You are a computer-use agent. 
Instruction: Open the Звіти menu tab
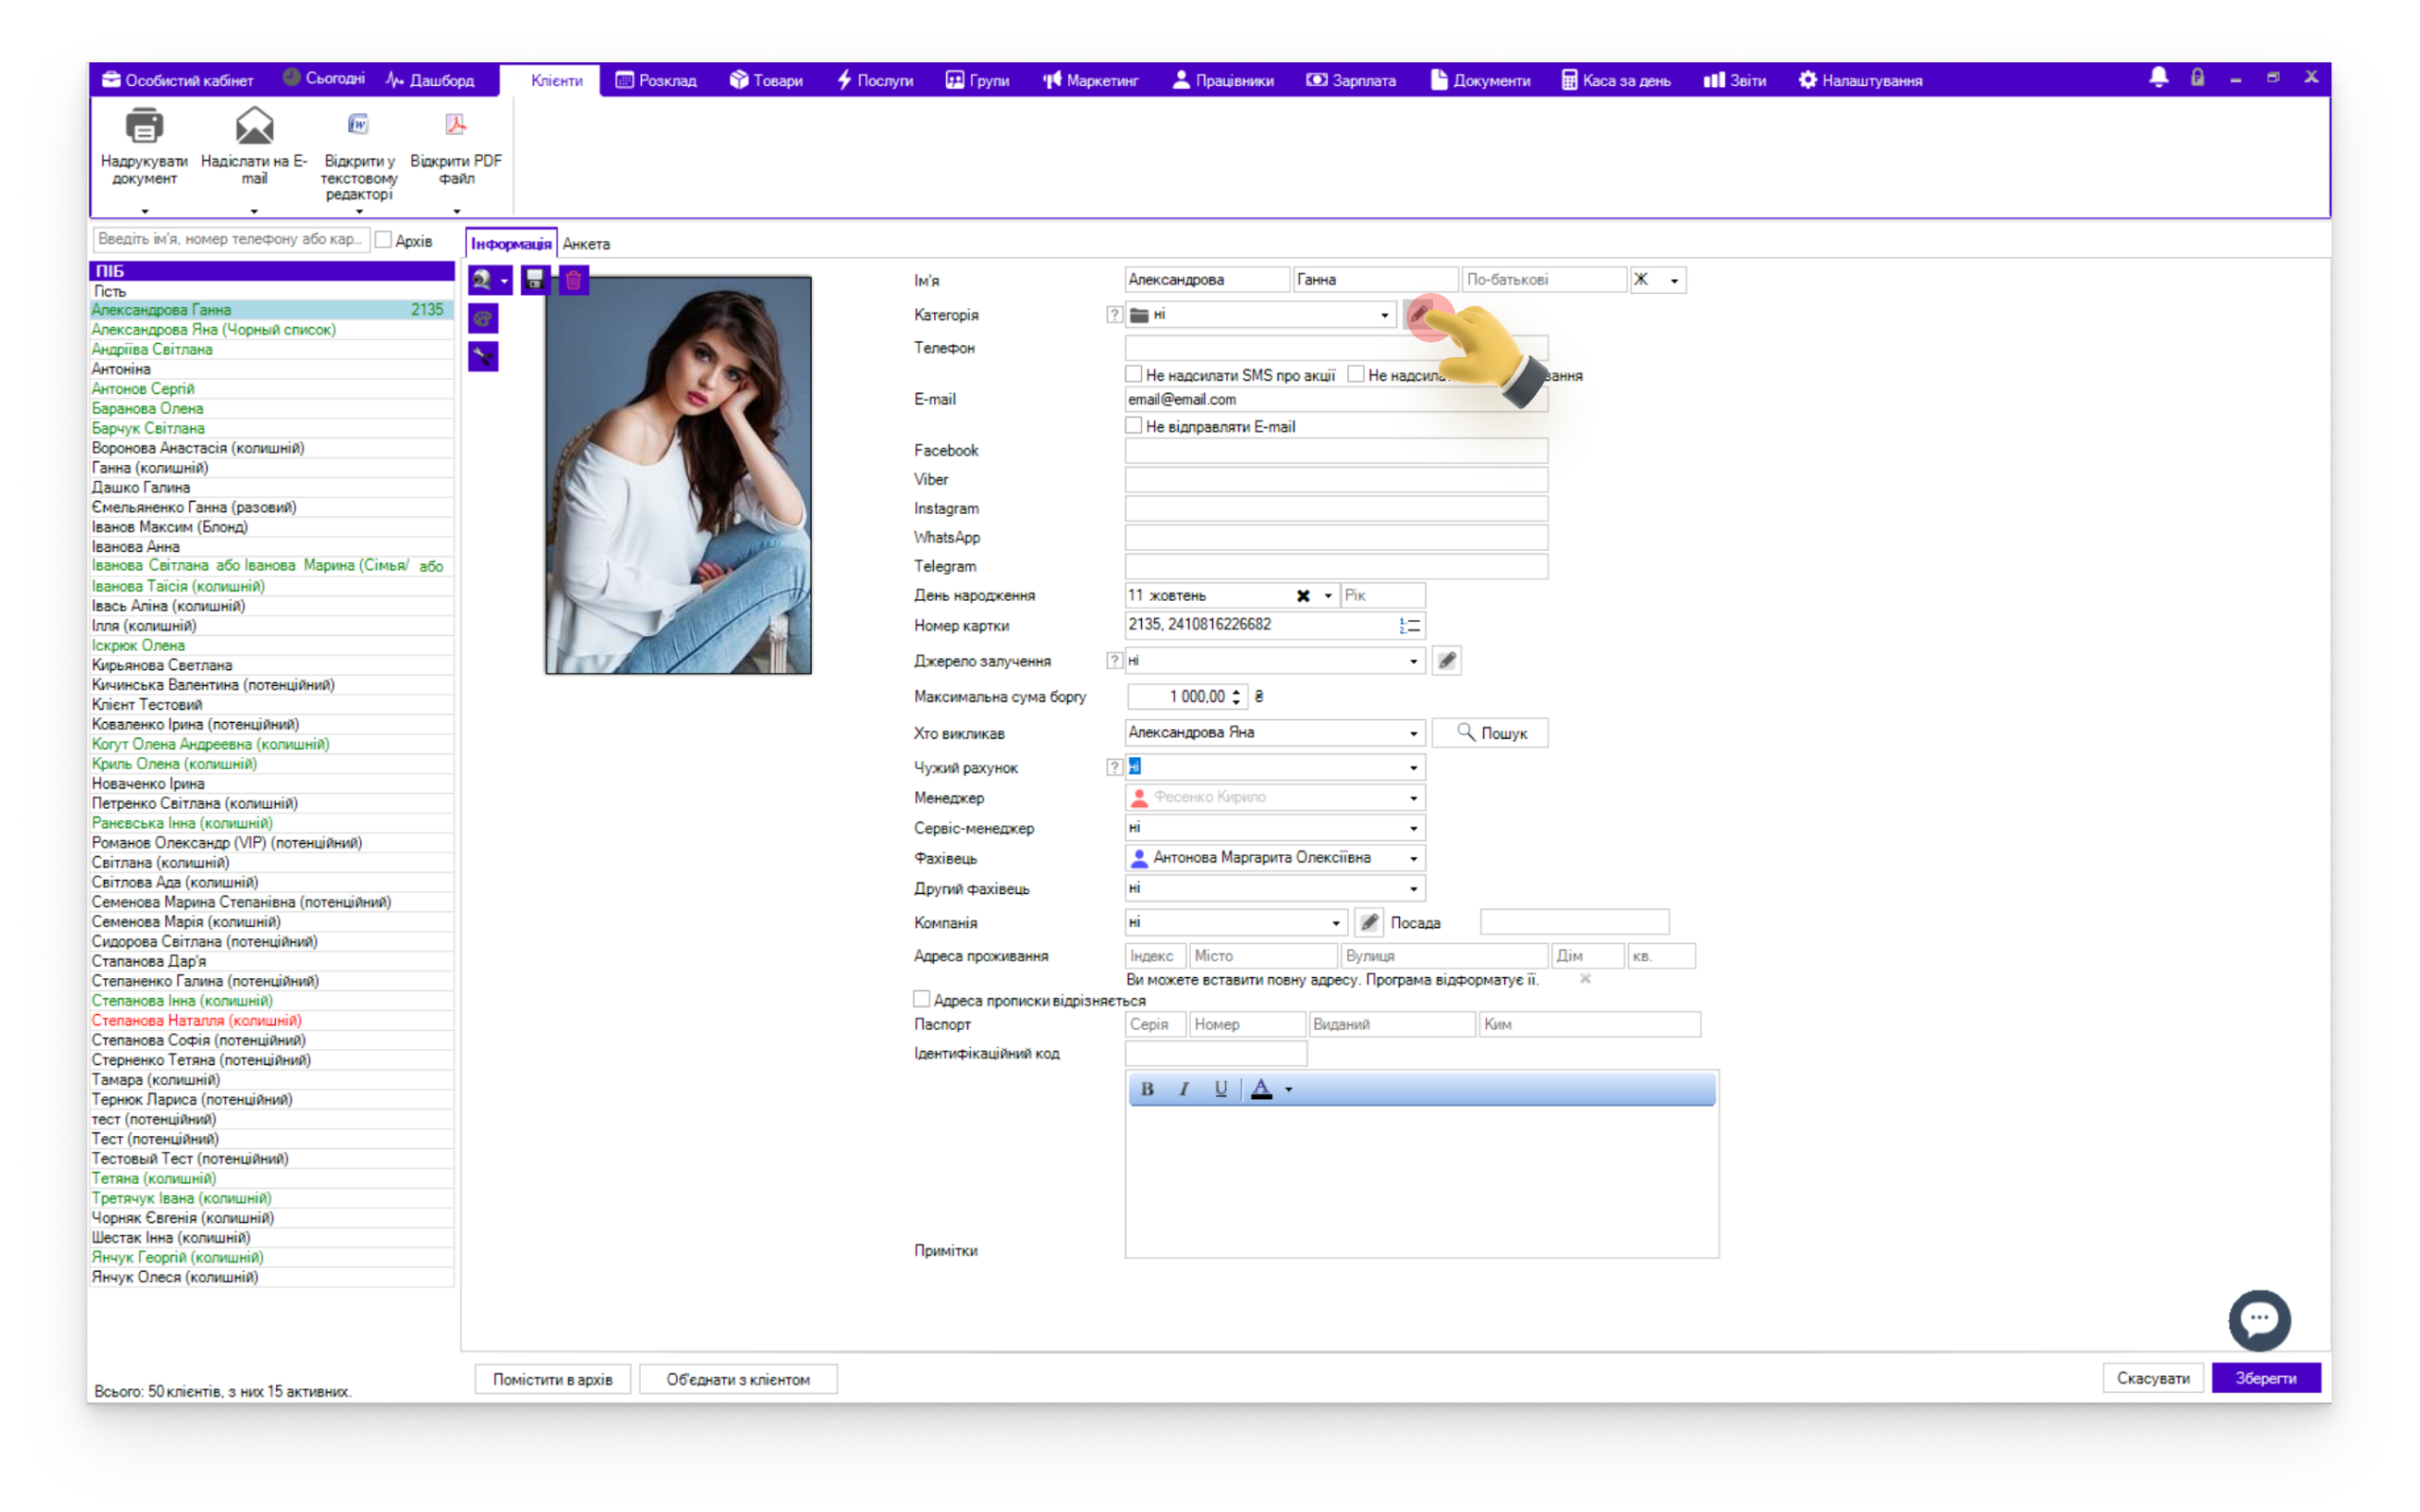click(1735, 80)
